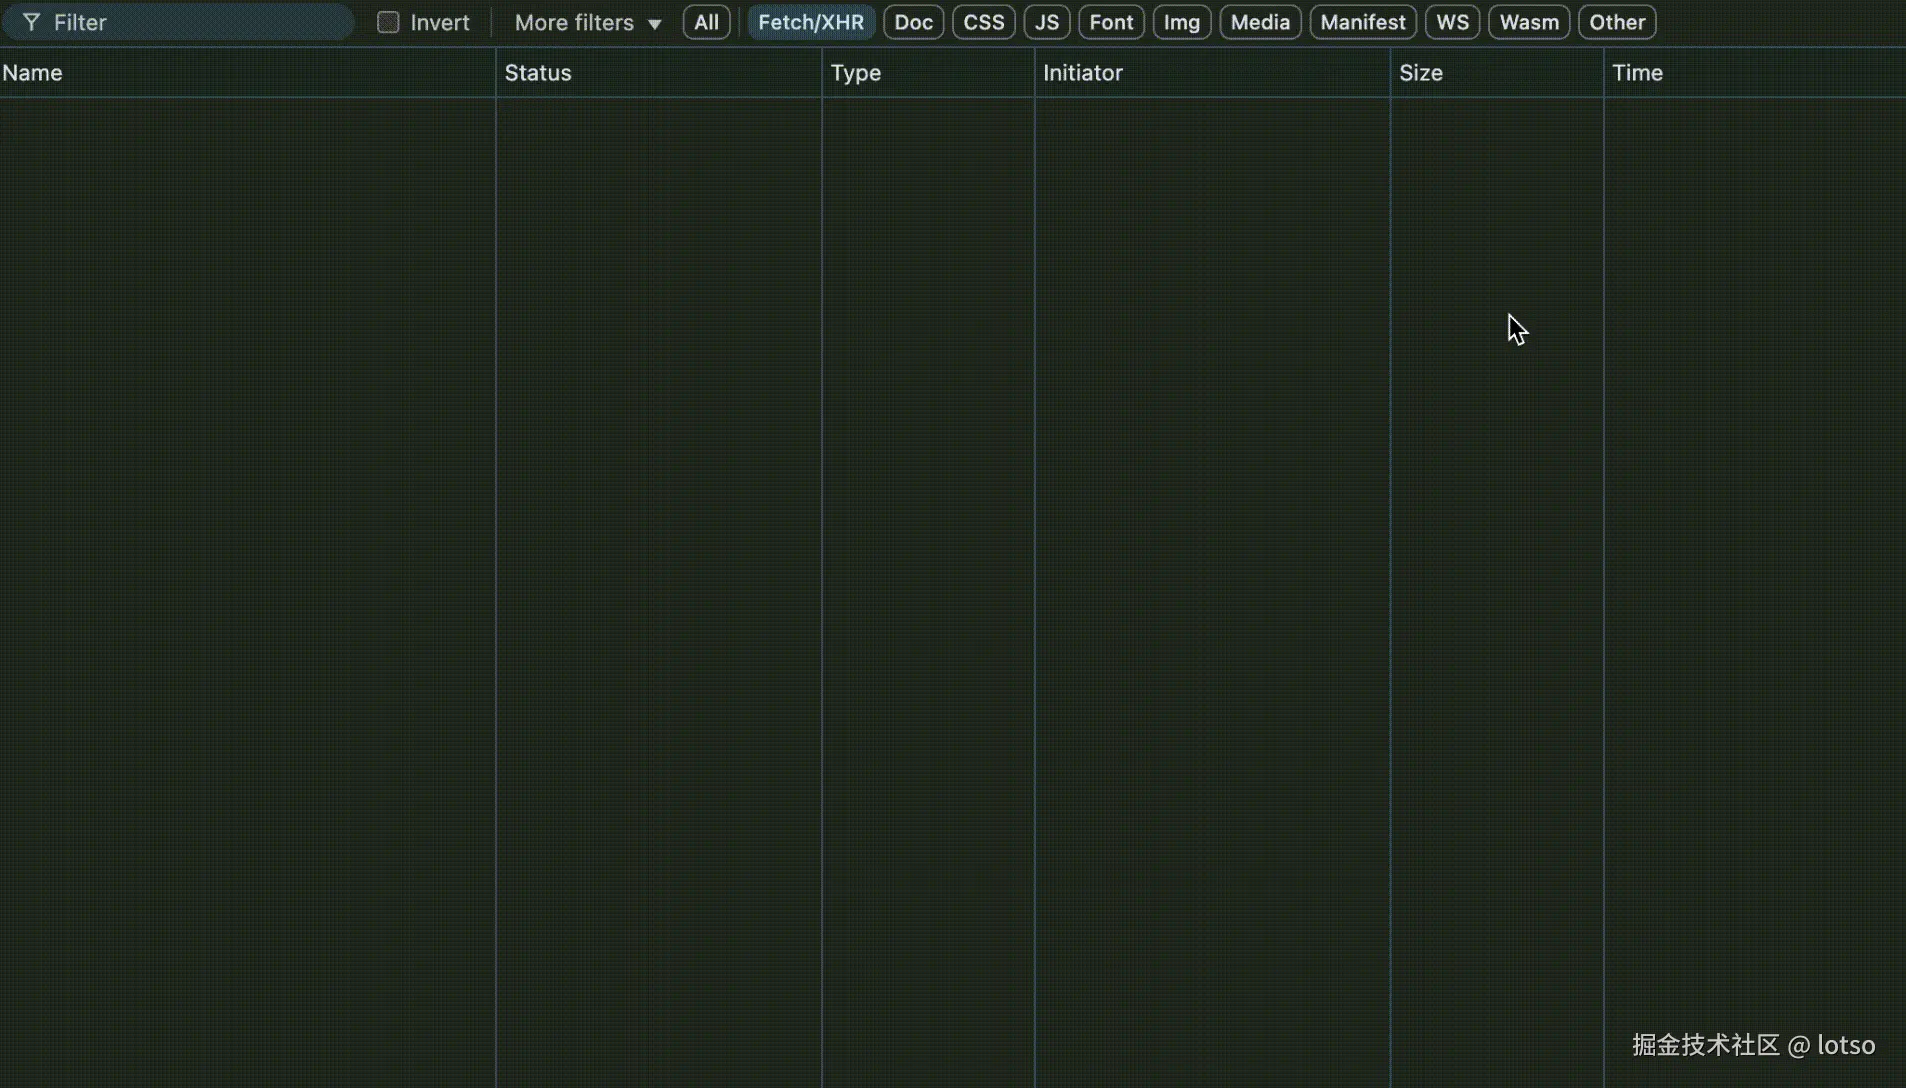Image resolution: width=1906 pixels, height=1088 pixels.
Task: Sort requests by Time
Action: point(1638,72)
